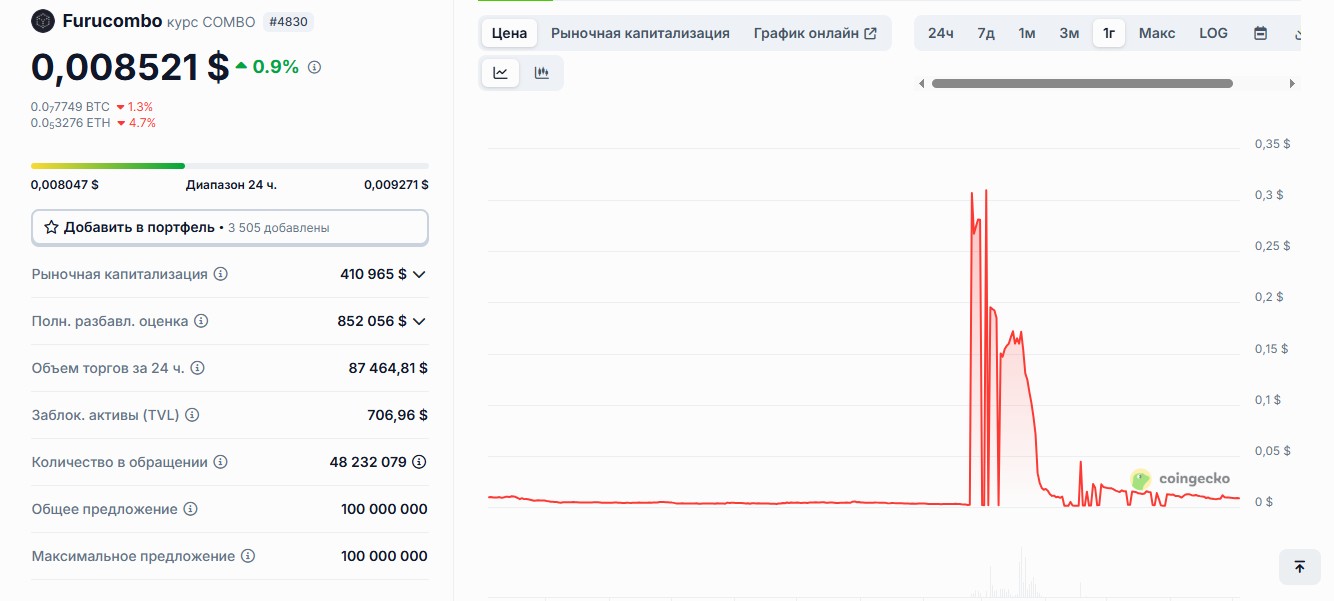This screenshot has width=1334, height=601.
Task: Toggle LOG scale on the chart
Action: pos(1213,33)
